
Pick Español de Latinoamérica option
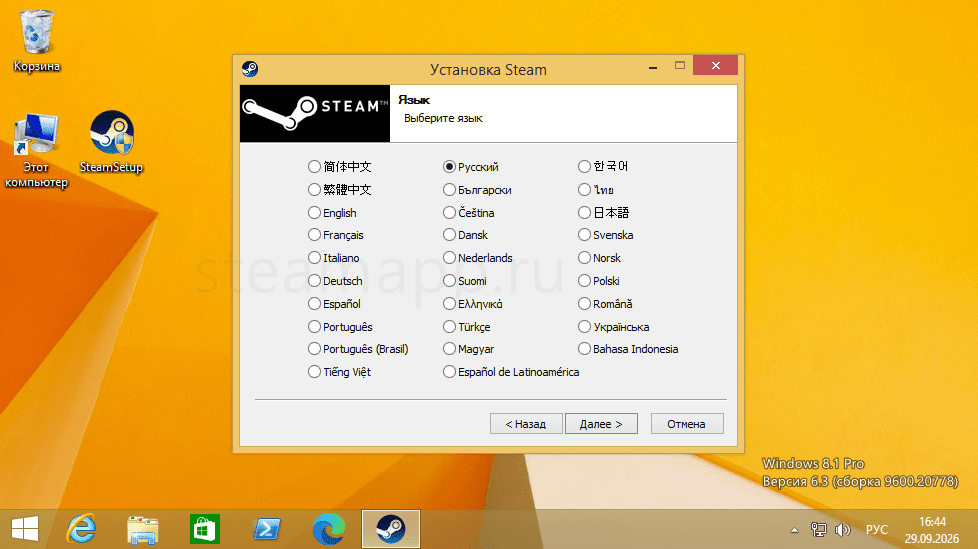pyautogui.click(x=511, y=372)
